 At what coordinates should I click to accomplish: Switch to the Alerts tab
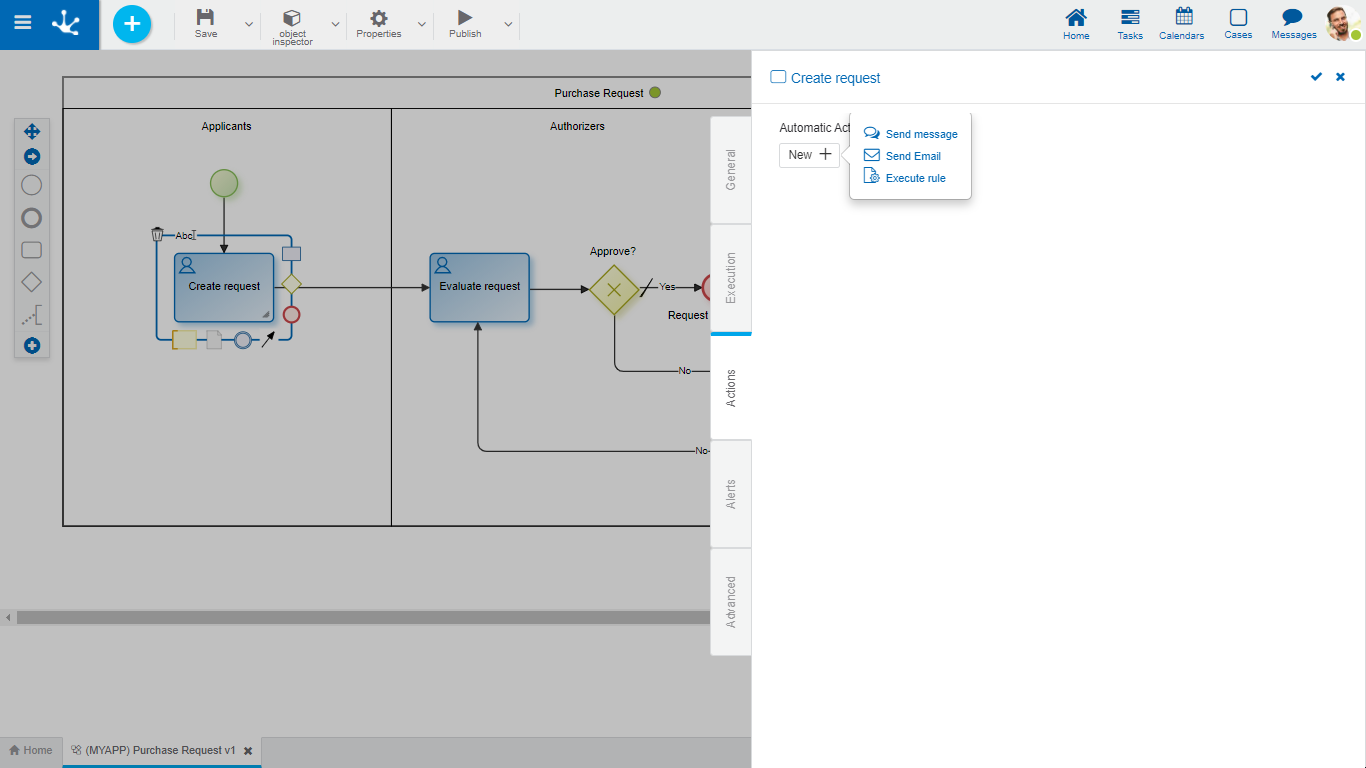tap(731, 494)
